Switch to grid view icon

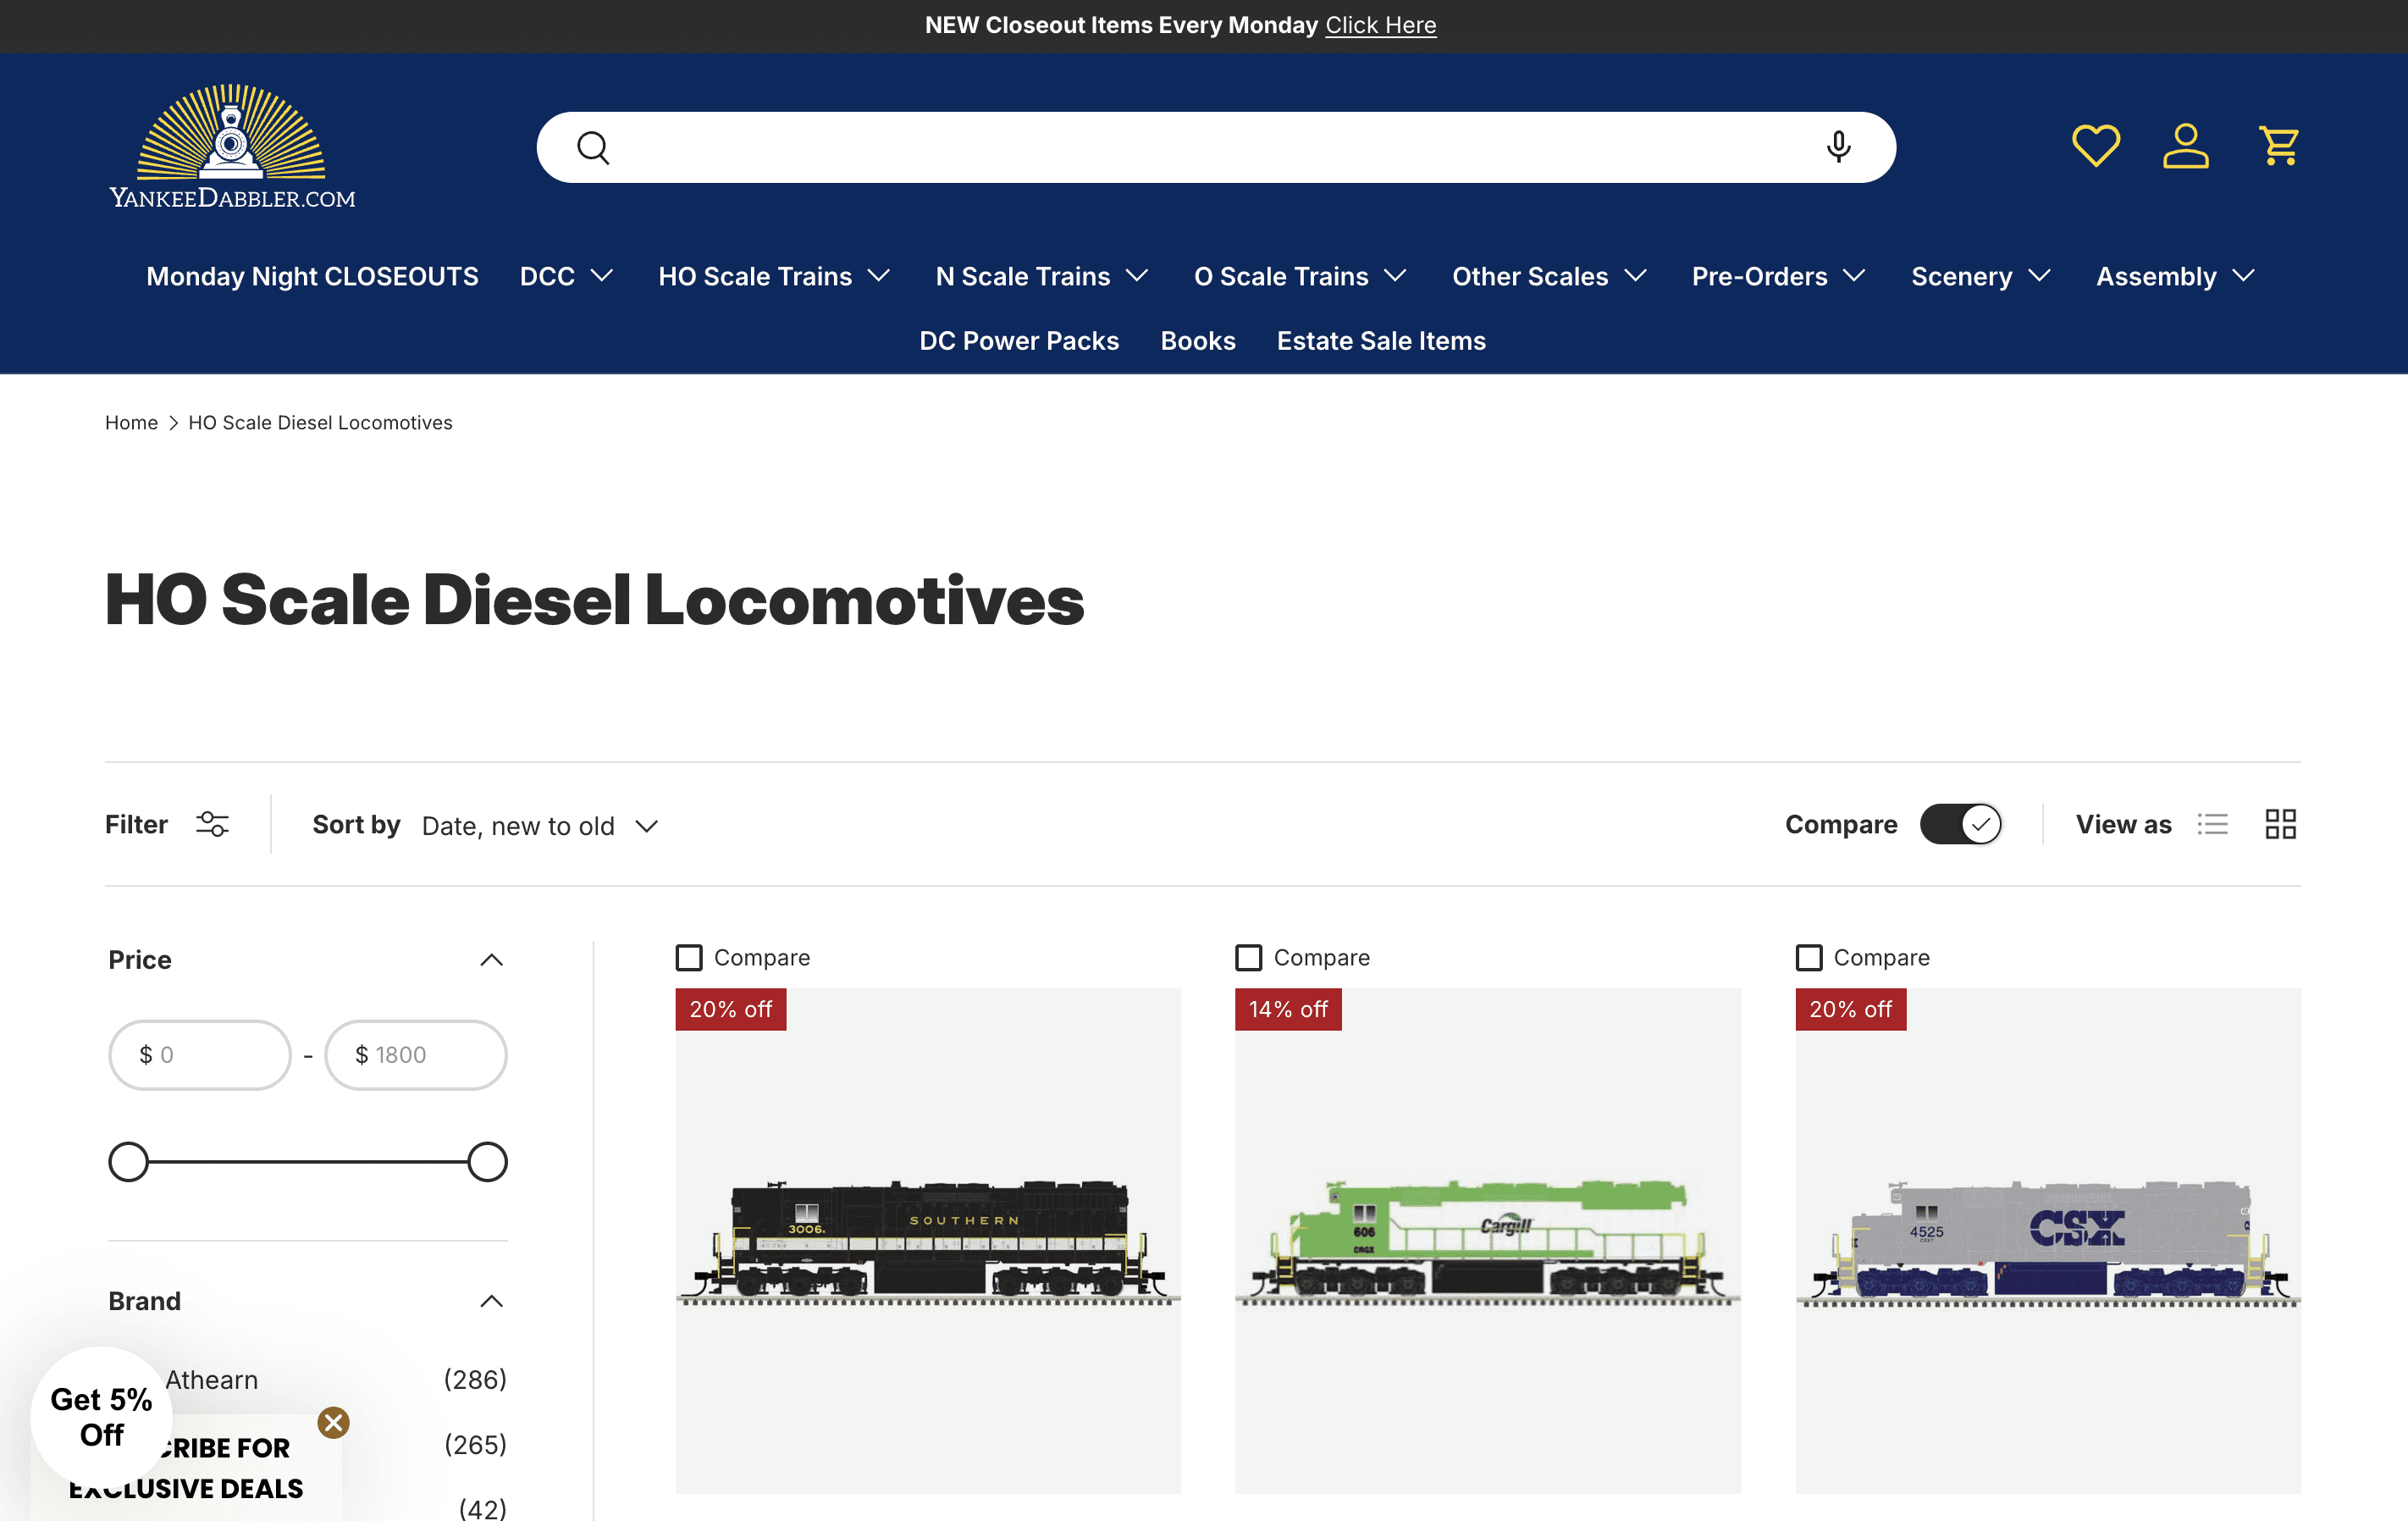(x=2280, y=824)
